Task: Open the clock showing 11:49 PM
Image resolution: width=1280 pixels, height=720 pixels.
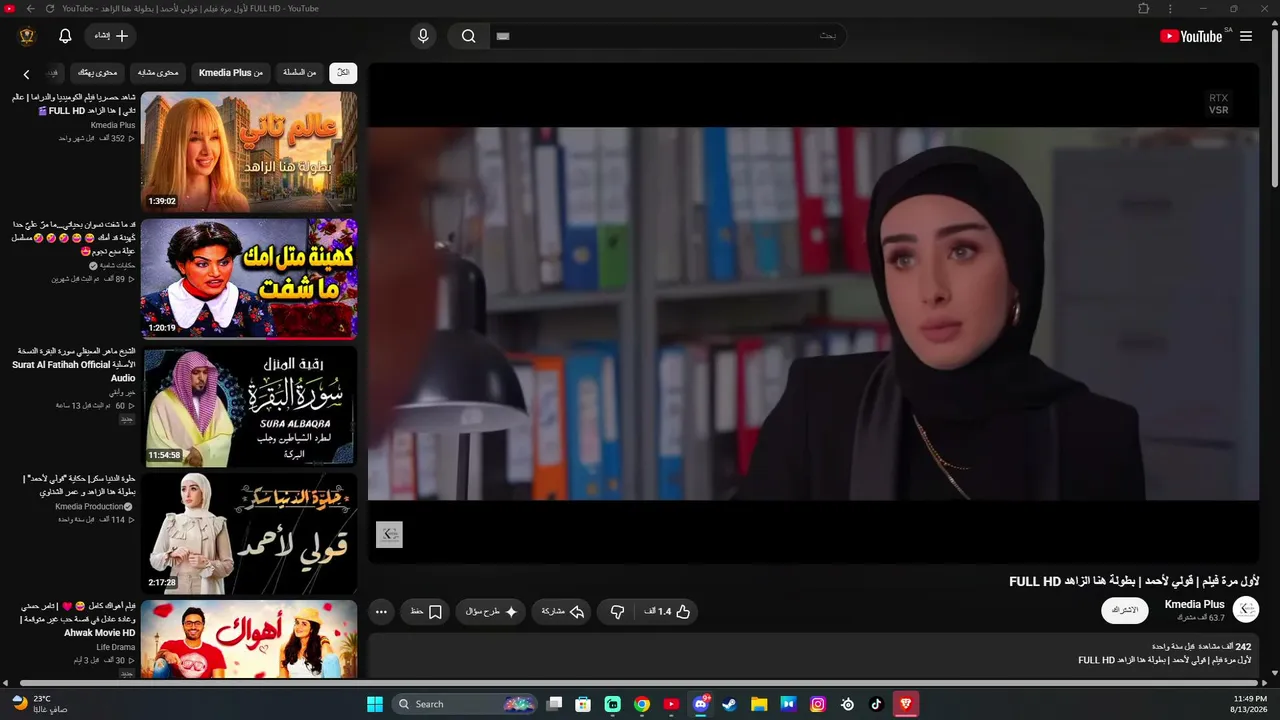Action: point(1250,704)
